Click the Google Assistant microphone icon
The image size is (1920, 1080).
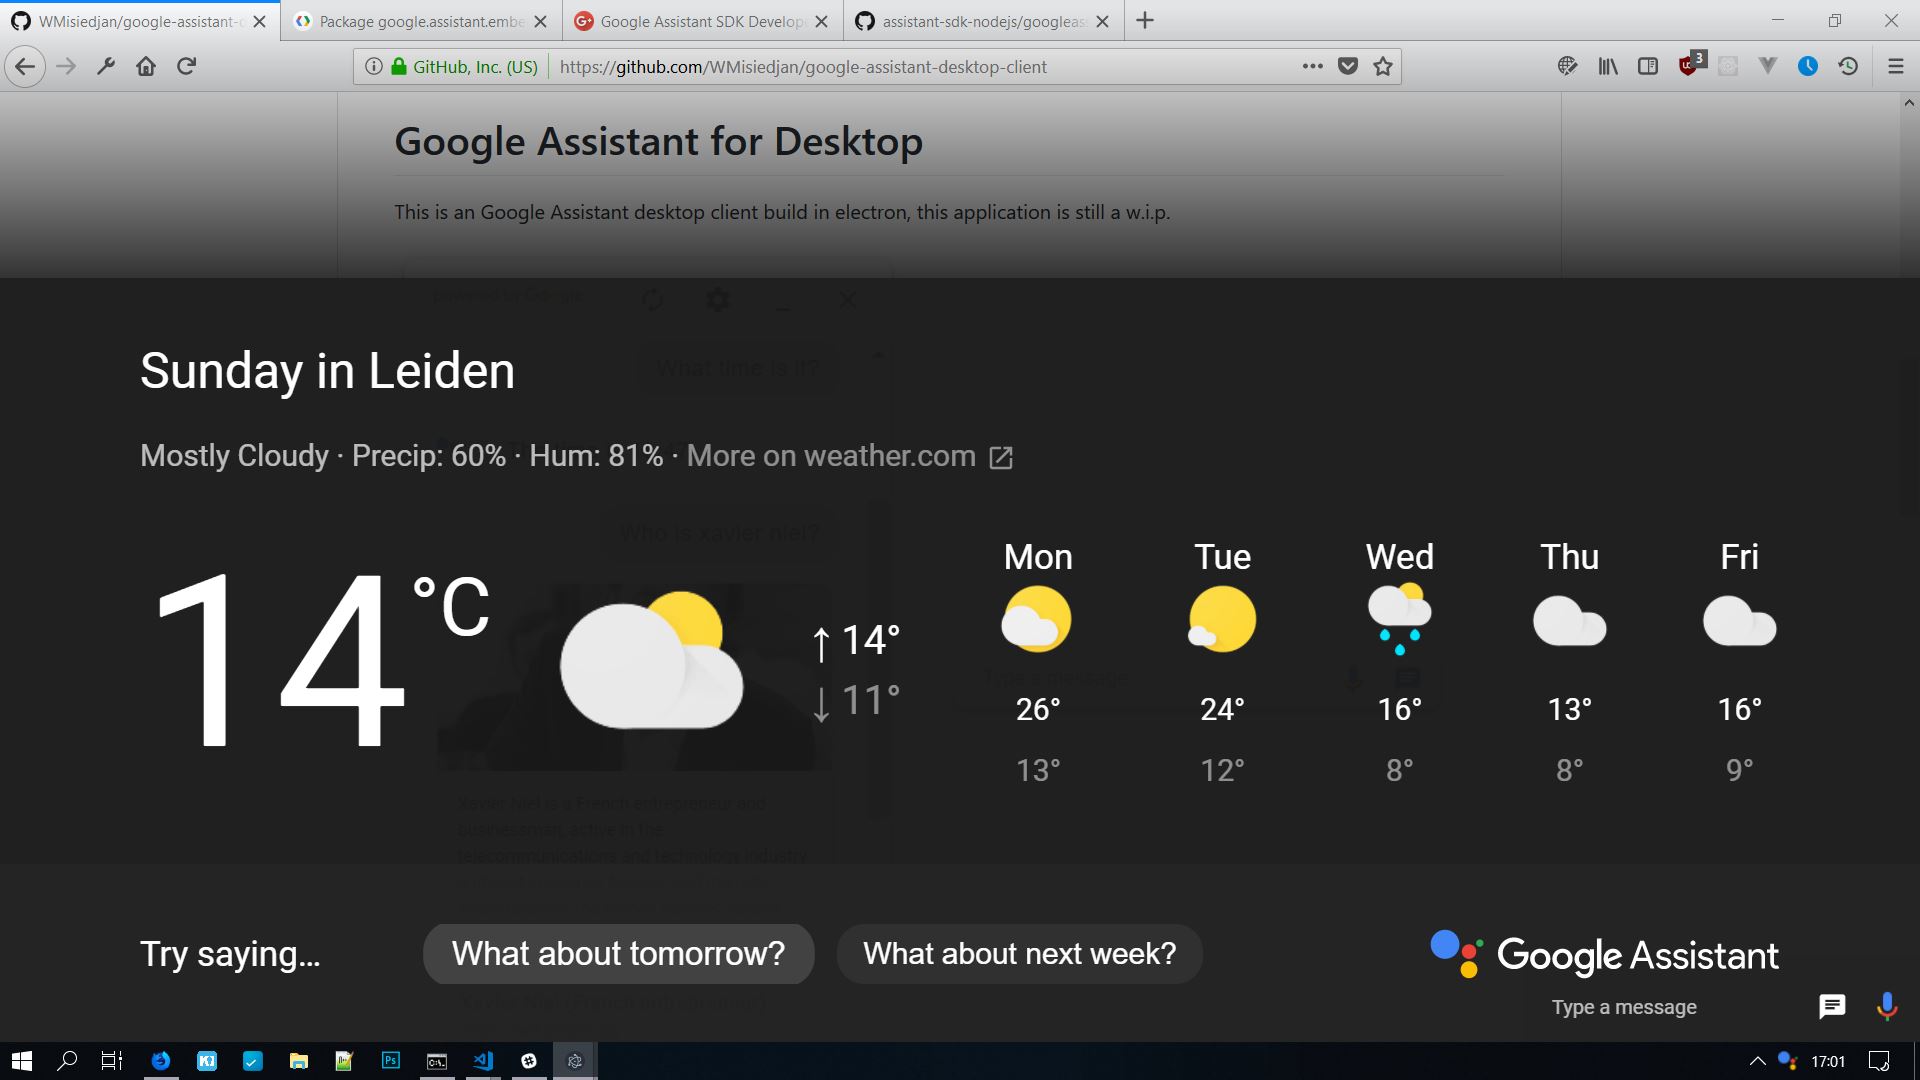pyautogui.click(x=1886, y=1006)
